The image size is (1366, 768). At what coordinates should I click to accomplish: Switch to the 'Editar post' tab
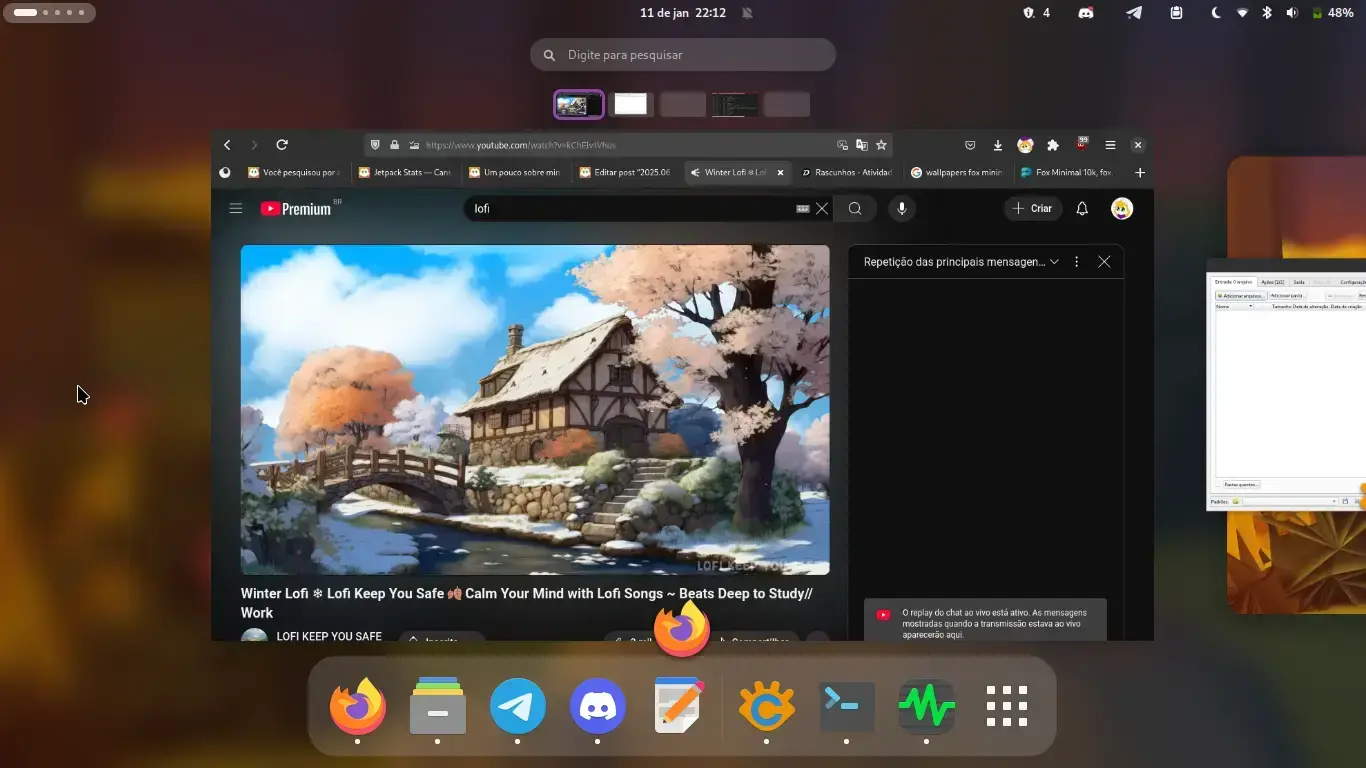point(624,172)
